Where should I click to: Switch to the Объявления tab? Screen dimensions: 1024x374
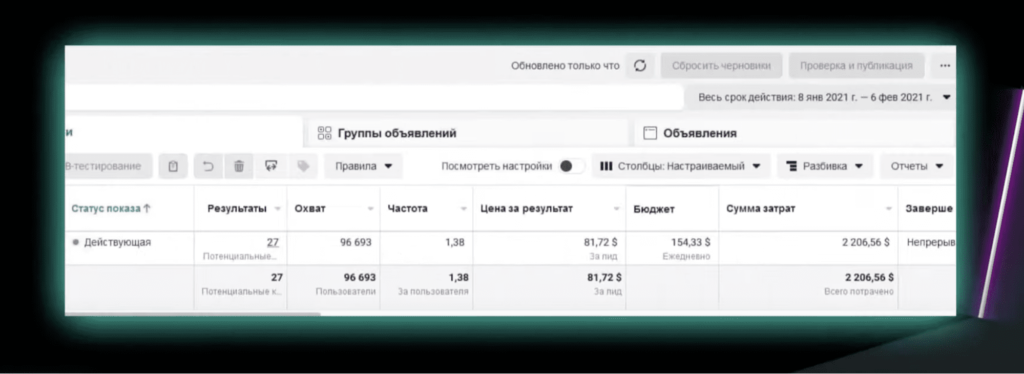tap(793, 133)
